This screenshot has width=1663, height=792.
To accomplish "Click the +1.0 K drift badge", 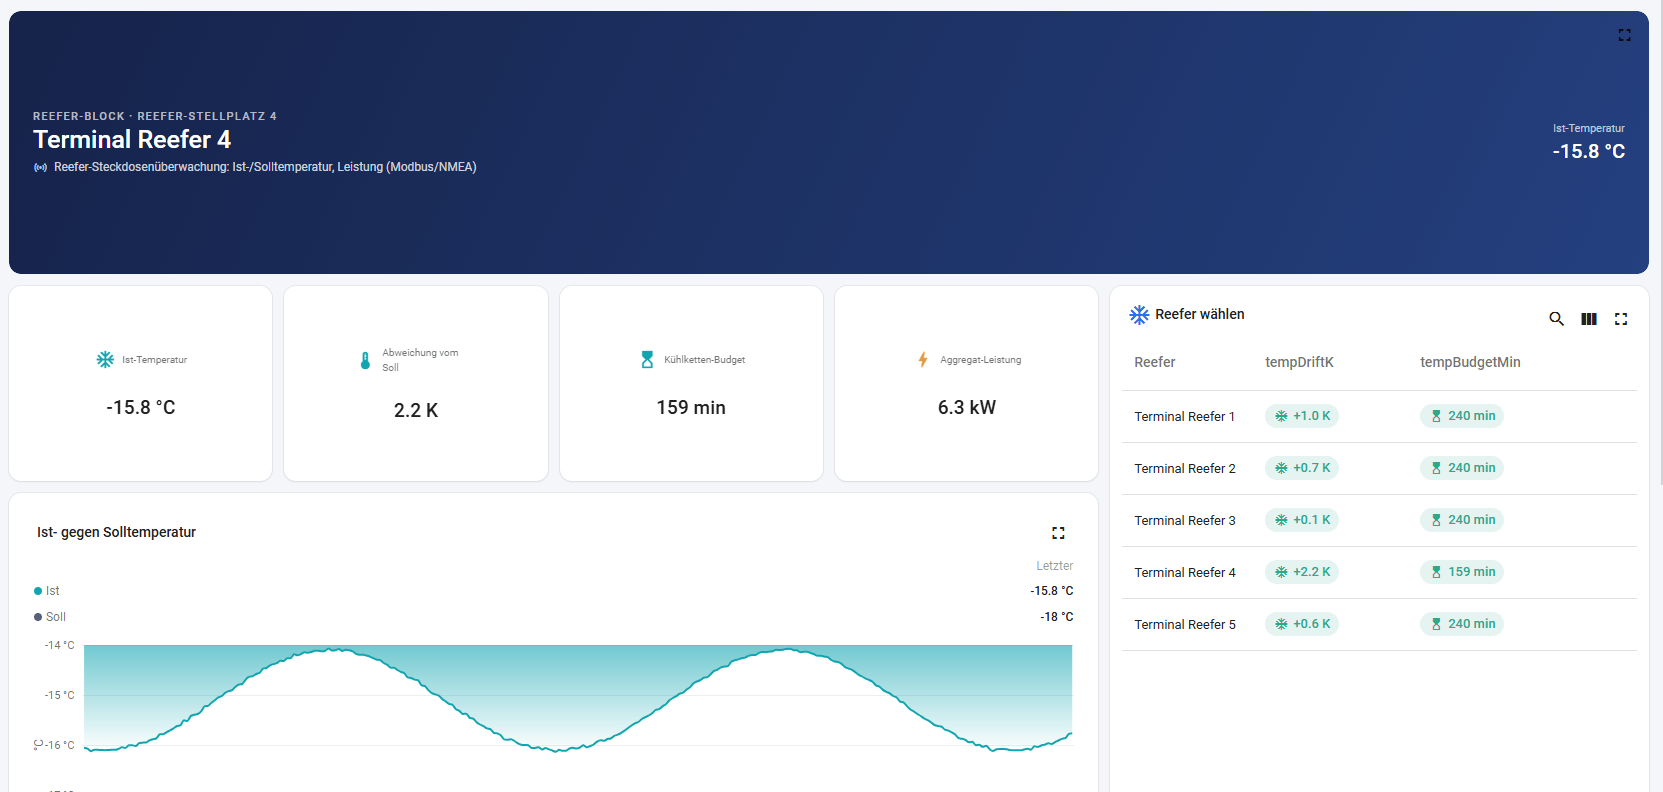I will [1302, 416].
